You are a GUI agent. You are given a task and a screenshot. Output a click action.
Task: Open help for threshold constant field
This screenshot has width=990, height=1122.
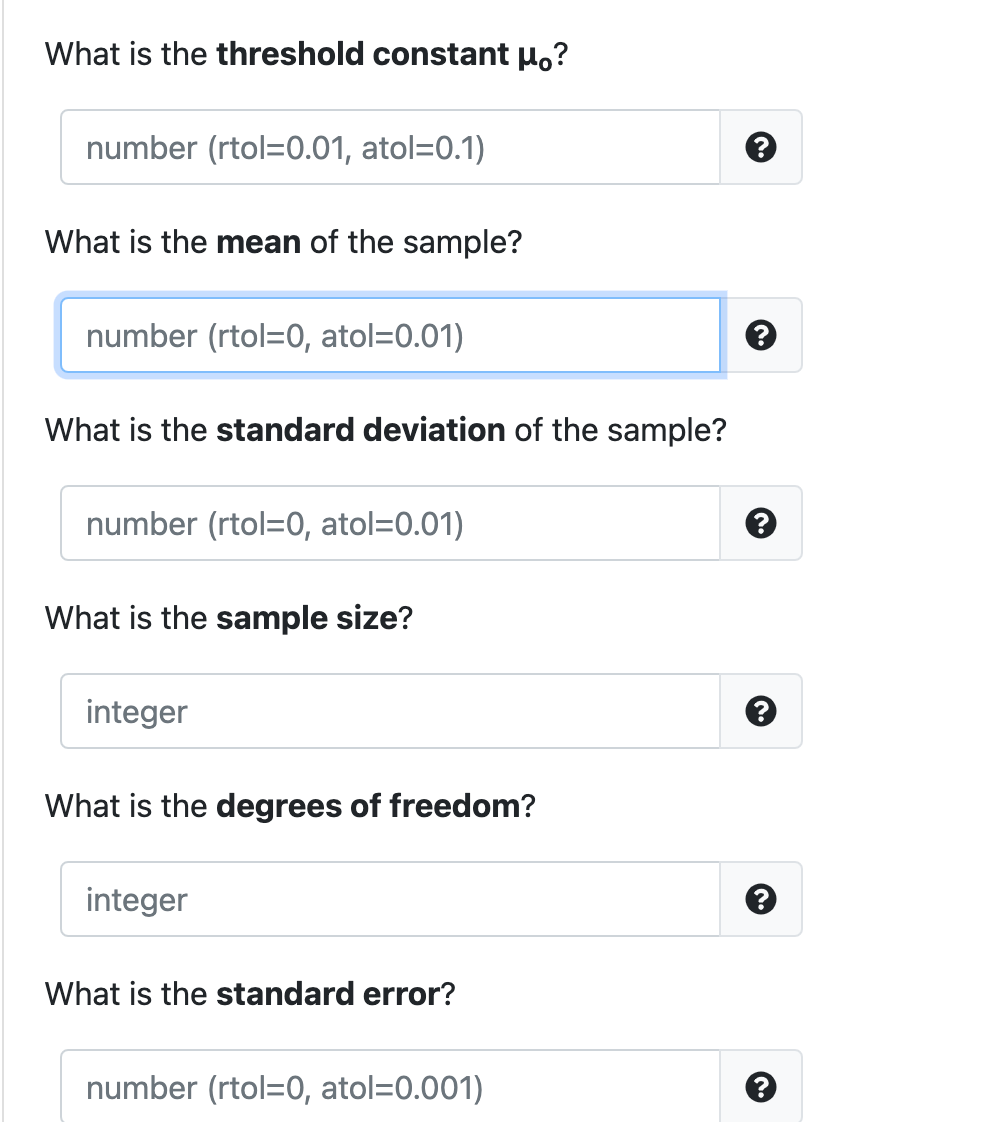(x=760, y=147)
